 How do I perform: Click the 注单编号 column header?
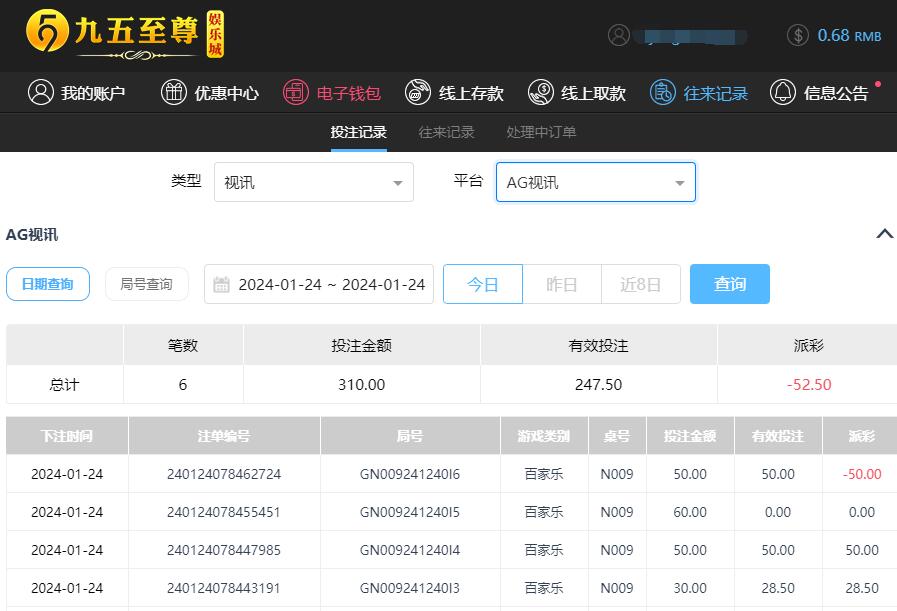click(x=224, y=436)
